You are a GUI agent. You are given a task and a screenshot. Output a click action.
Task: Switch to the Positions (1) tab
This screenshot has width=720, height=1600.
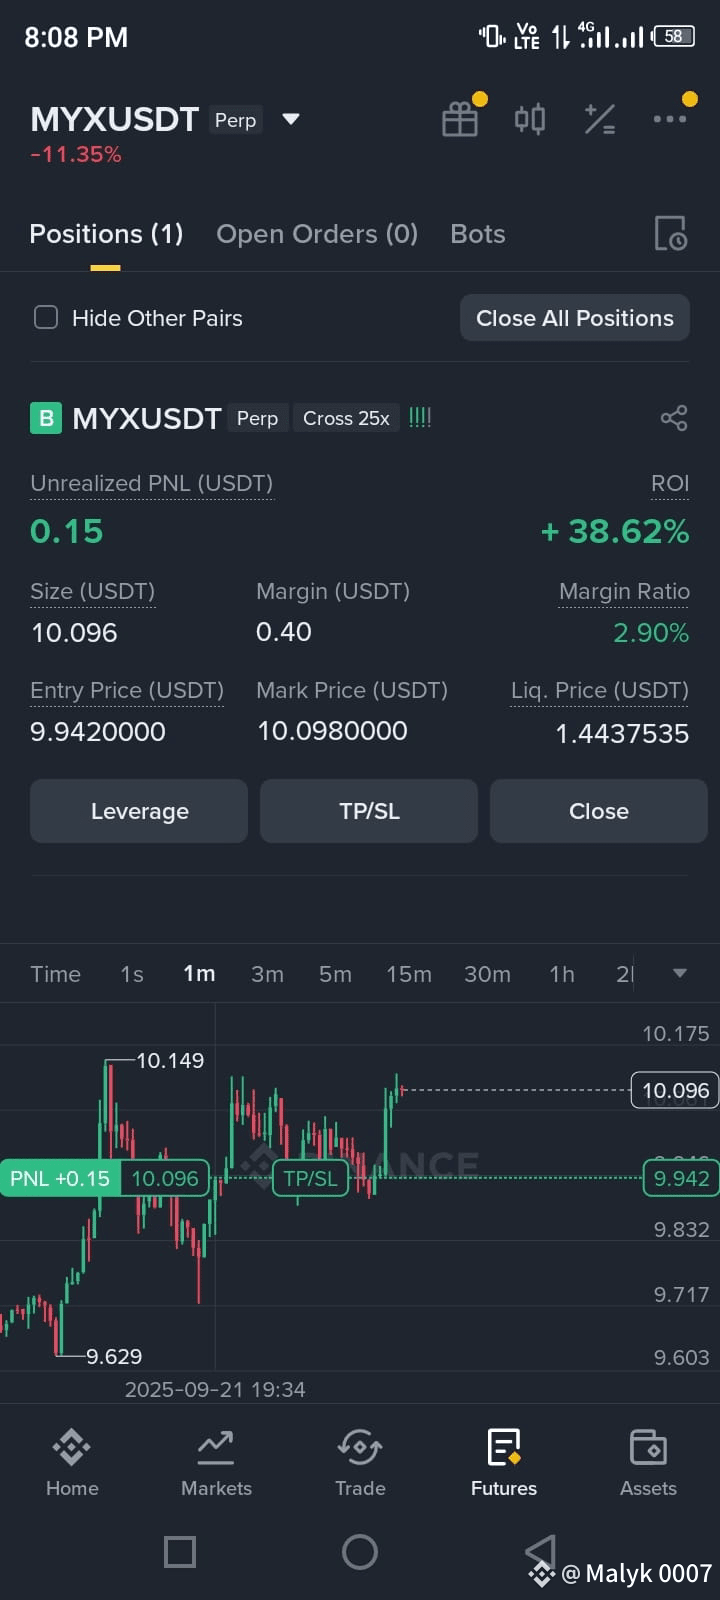point(106,234)
